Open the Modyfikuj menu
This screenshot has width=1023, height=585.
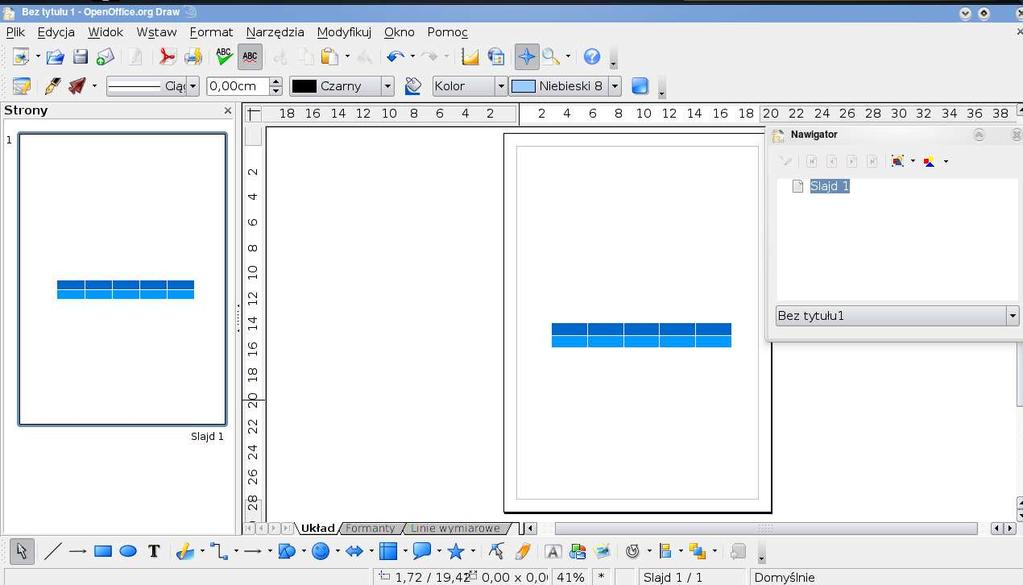tap(344, 32)
